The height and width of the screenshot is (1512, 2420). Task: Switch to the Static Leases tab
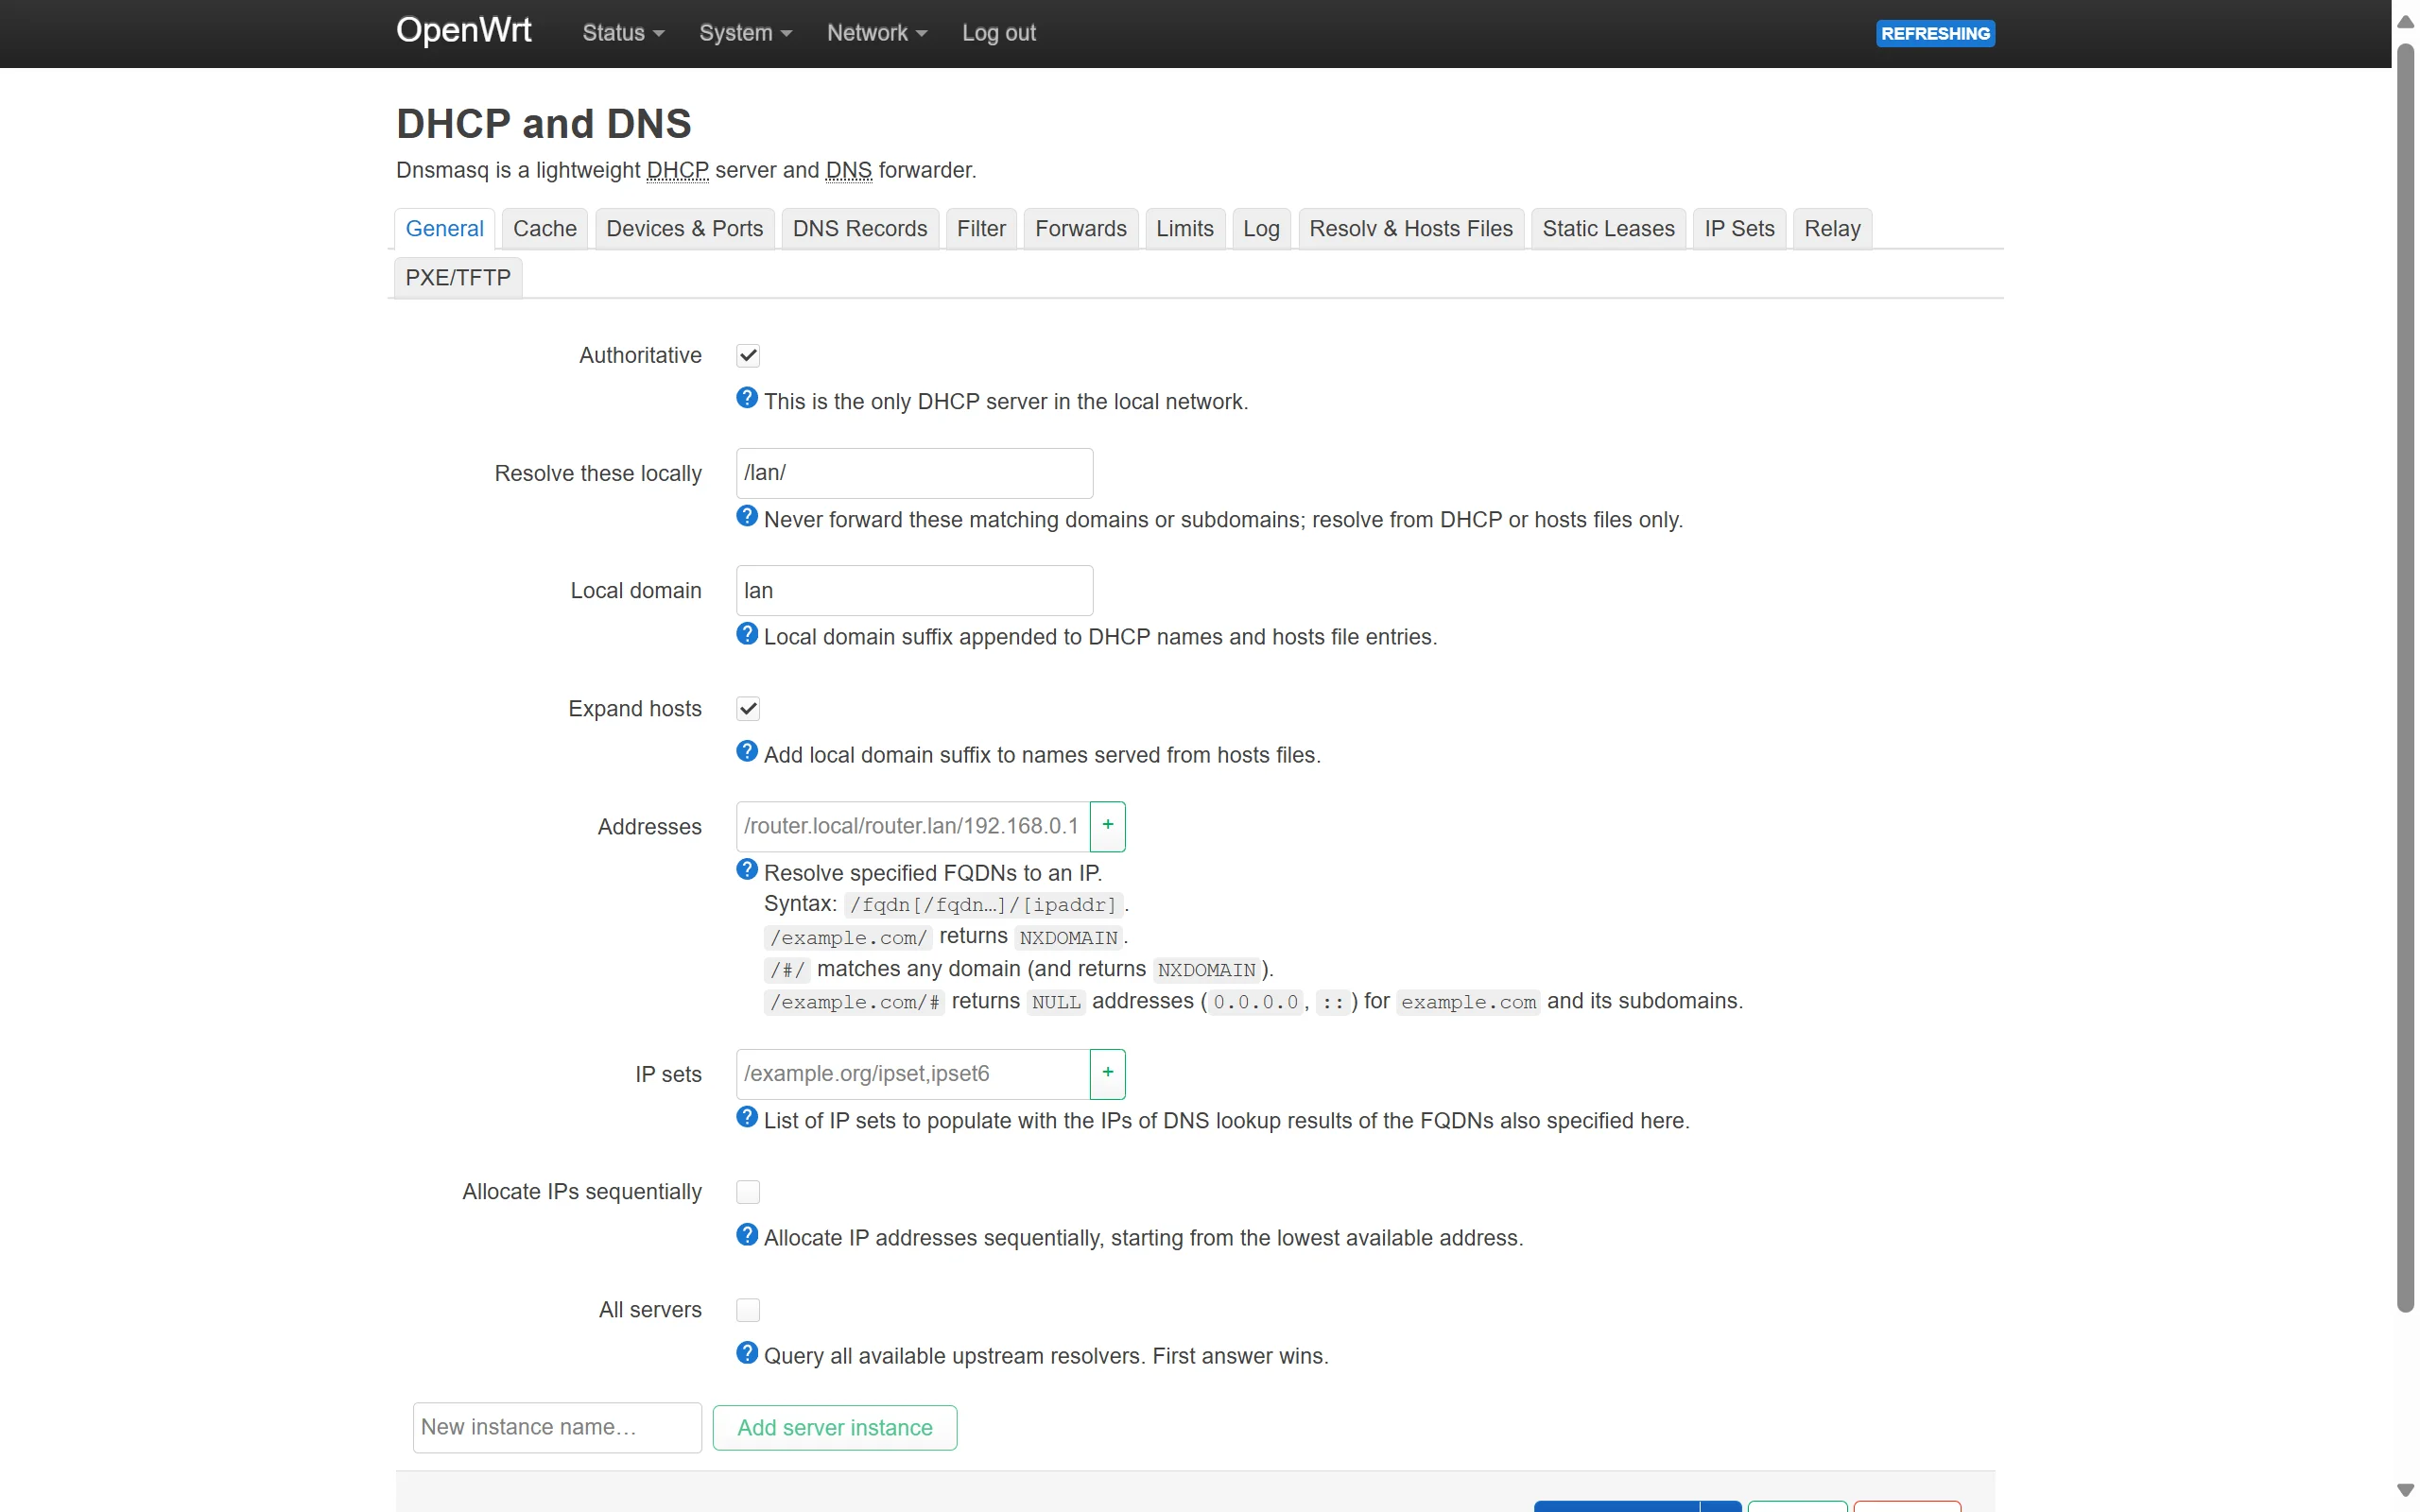pyautogui.click(x=1608, y=229)
